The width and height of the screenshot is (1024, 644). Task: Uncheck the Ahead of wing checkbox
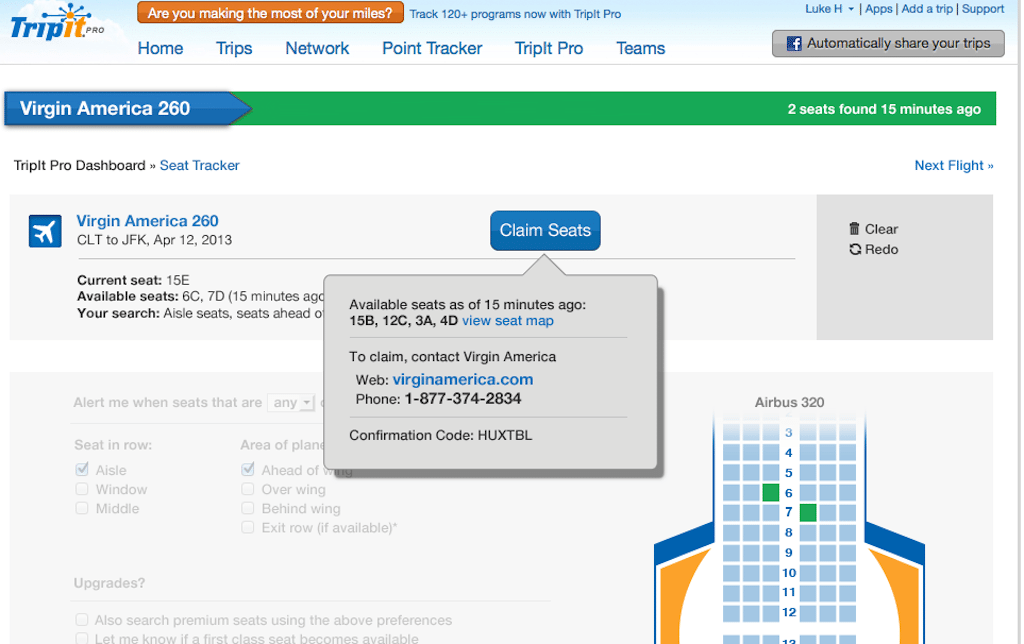(x=248, y=469)
